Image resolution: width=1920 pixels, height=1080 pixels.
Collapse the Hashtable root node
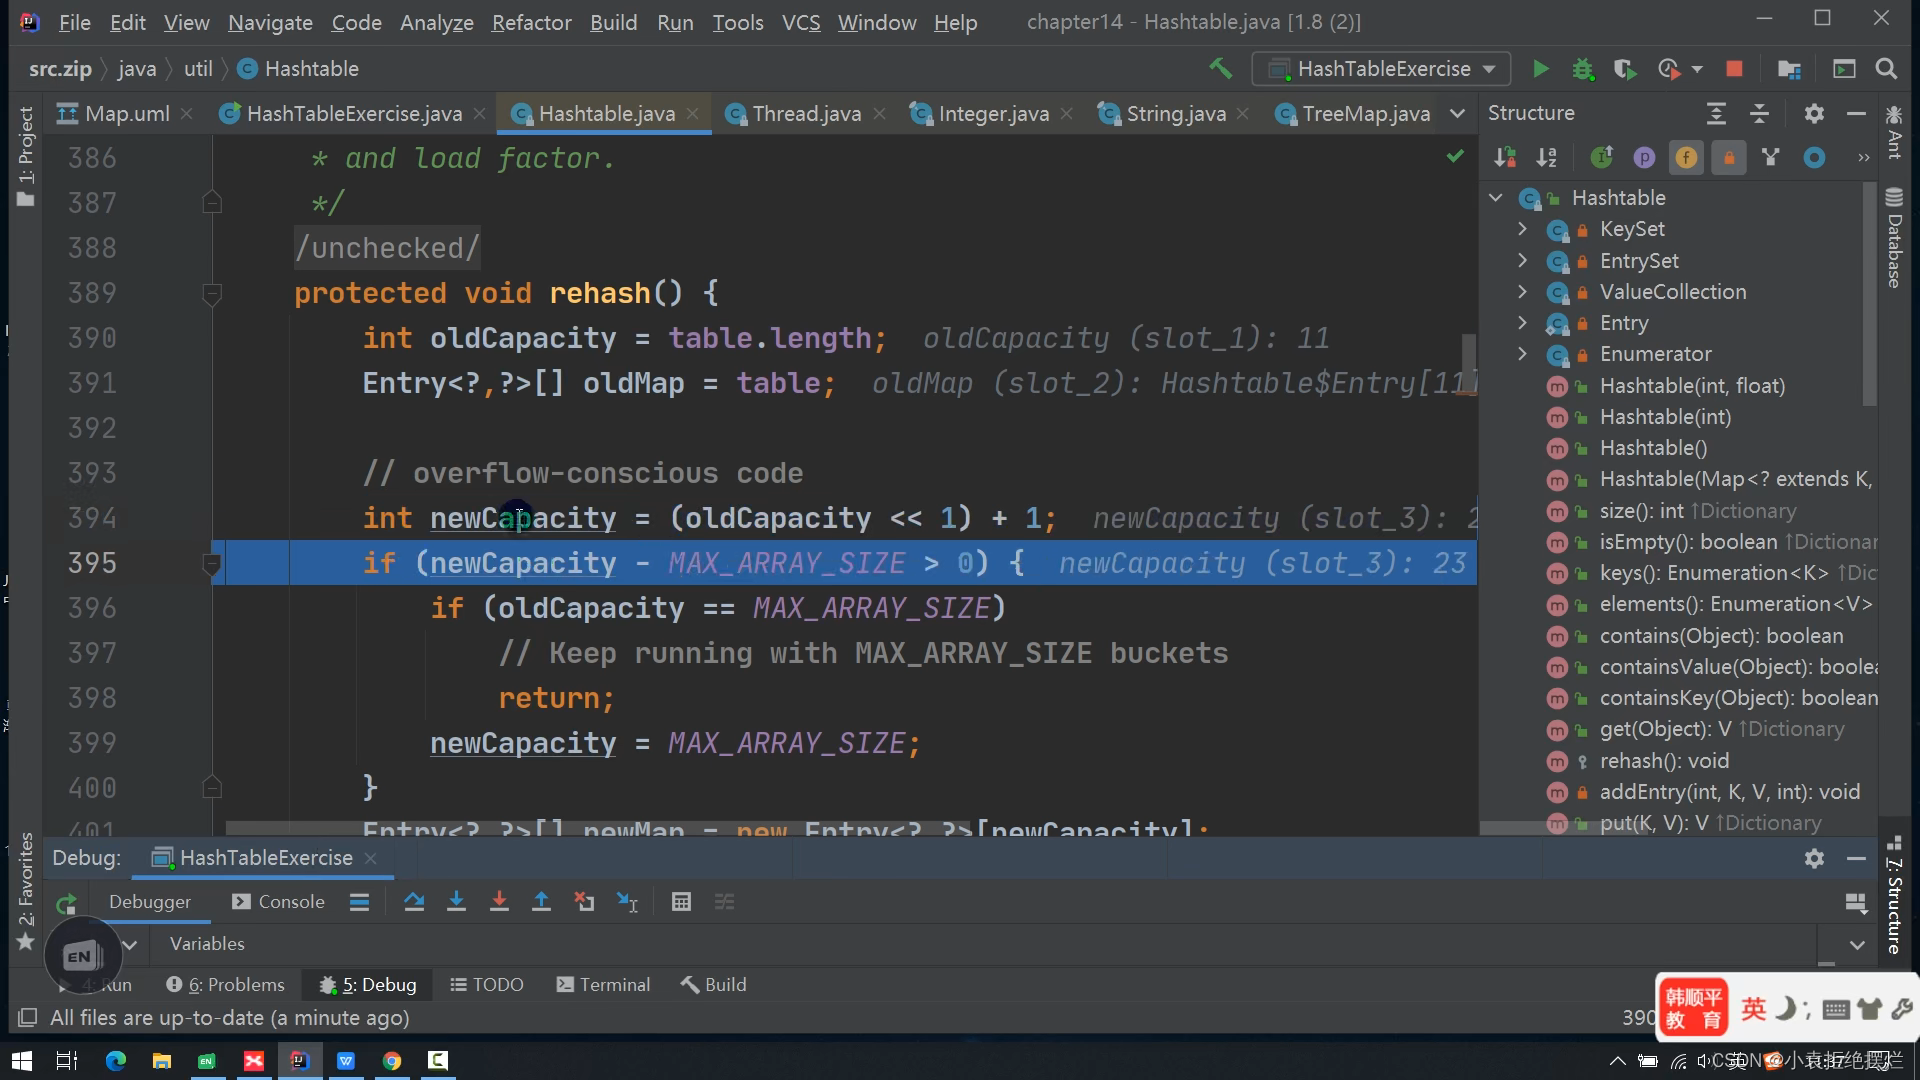[x=1496, y=198]
